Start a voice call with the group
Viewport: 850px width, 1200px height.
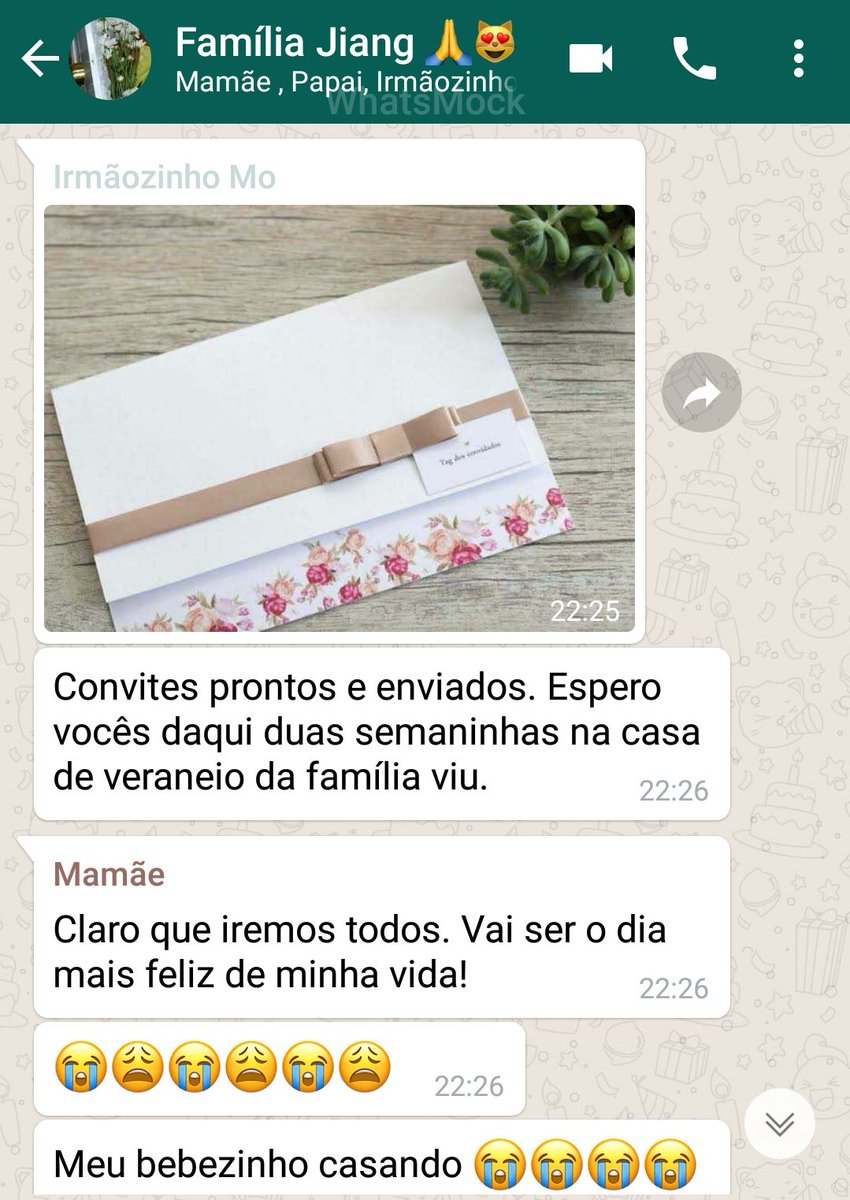tap(694, 59)
